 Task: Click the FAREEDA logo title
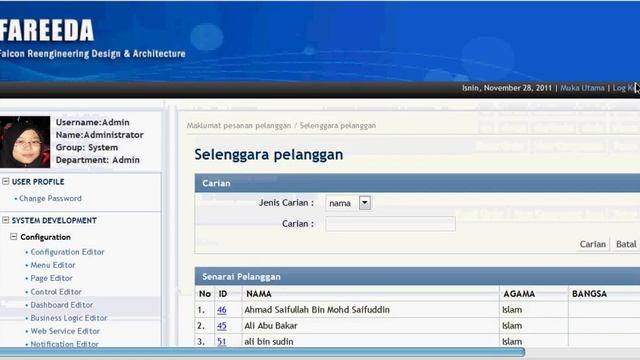[x=47, y=30]
